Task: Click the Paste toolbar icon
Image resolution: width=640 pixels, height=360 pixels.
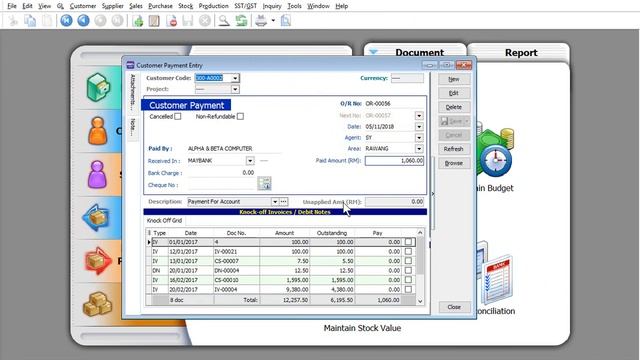Action: pos(47,20)
